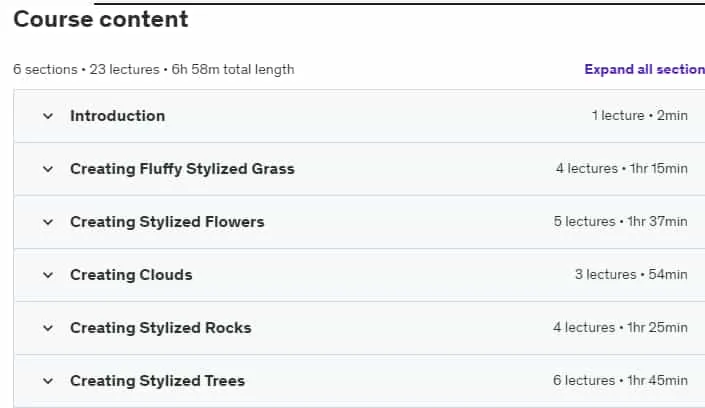Select the Creating Stylized Flowers title
705x408 pixels.
tap(167, 222)
